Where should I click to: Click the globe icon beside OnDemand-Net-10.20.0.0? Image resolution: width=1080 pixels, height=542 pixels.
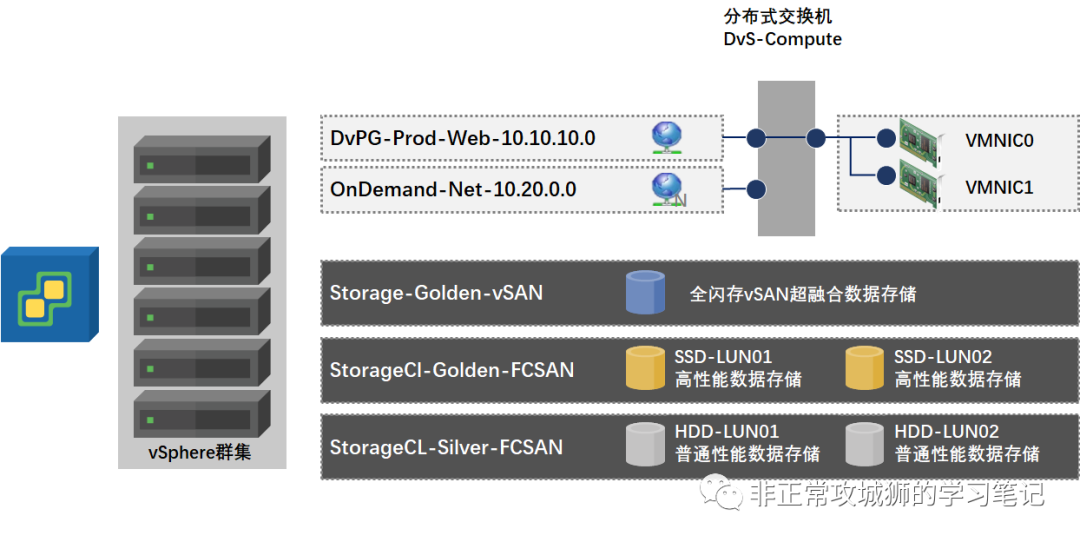666,189
